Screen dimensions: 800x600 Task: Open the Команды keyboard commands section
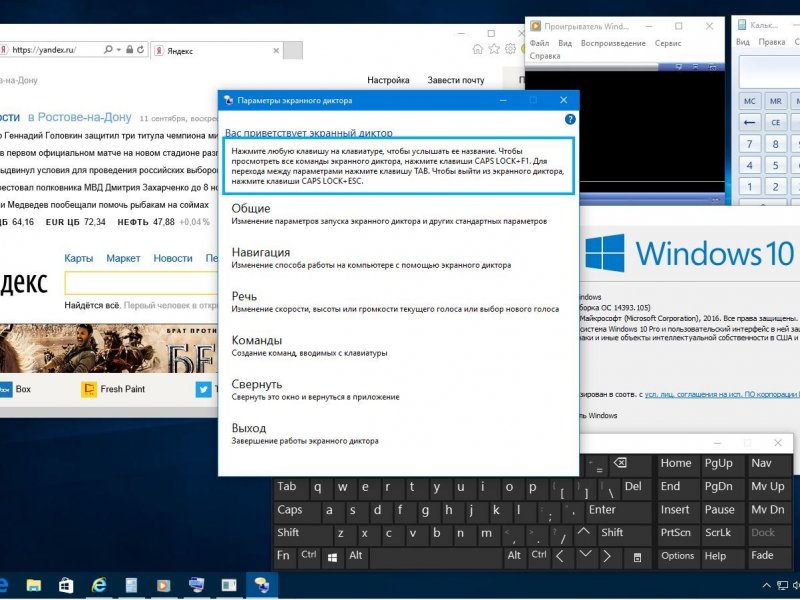pyautogui.click(x=309, y=346)
